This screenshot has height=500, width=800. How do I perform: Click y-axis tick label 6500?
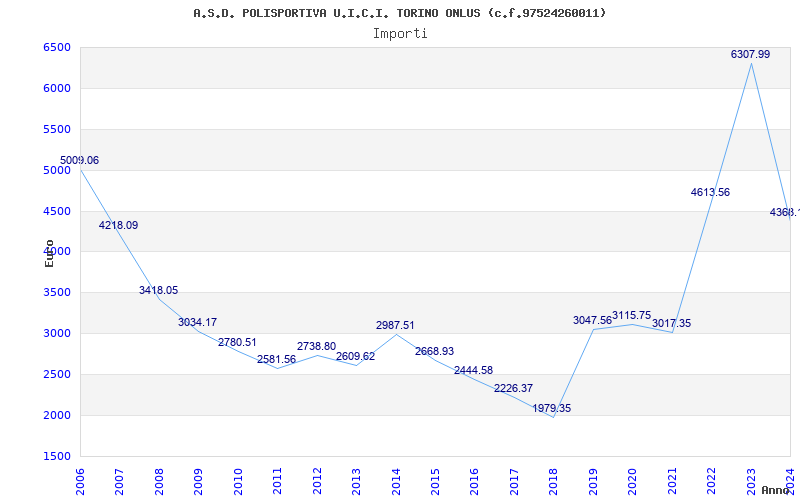(x=57, y=47)
